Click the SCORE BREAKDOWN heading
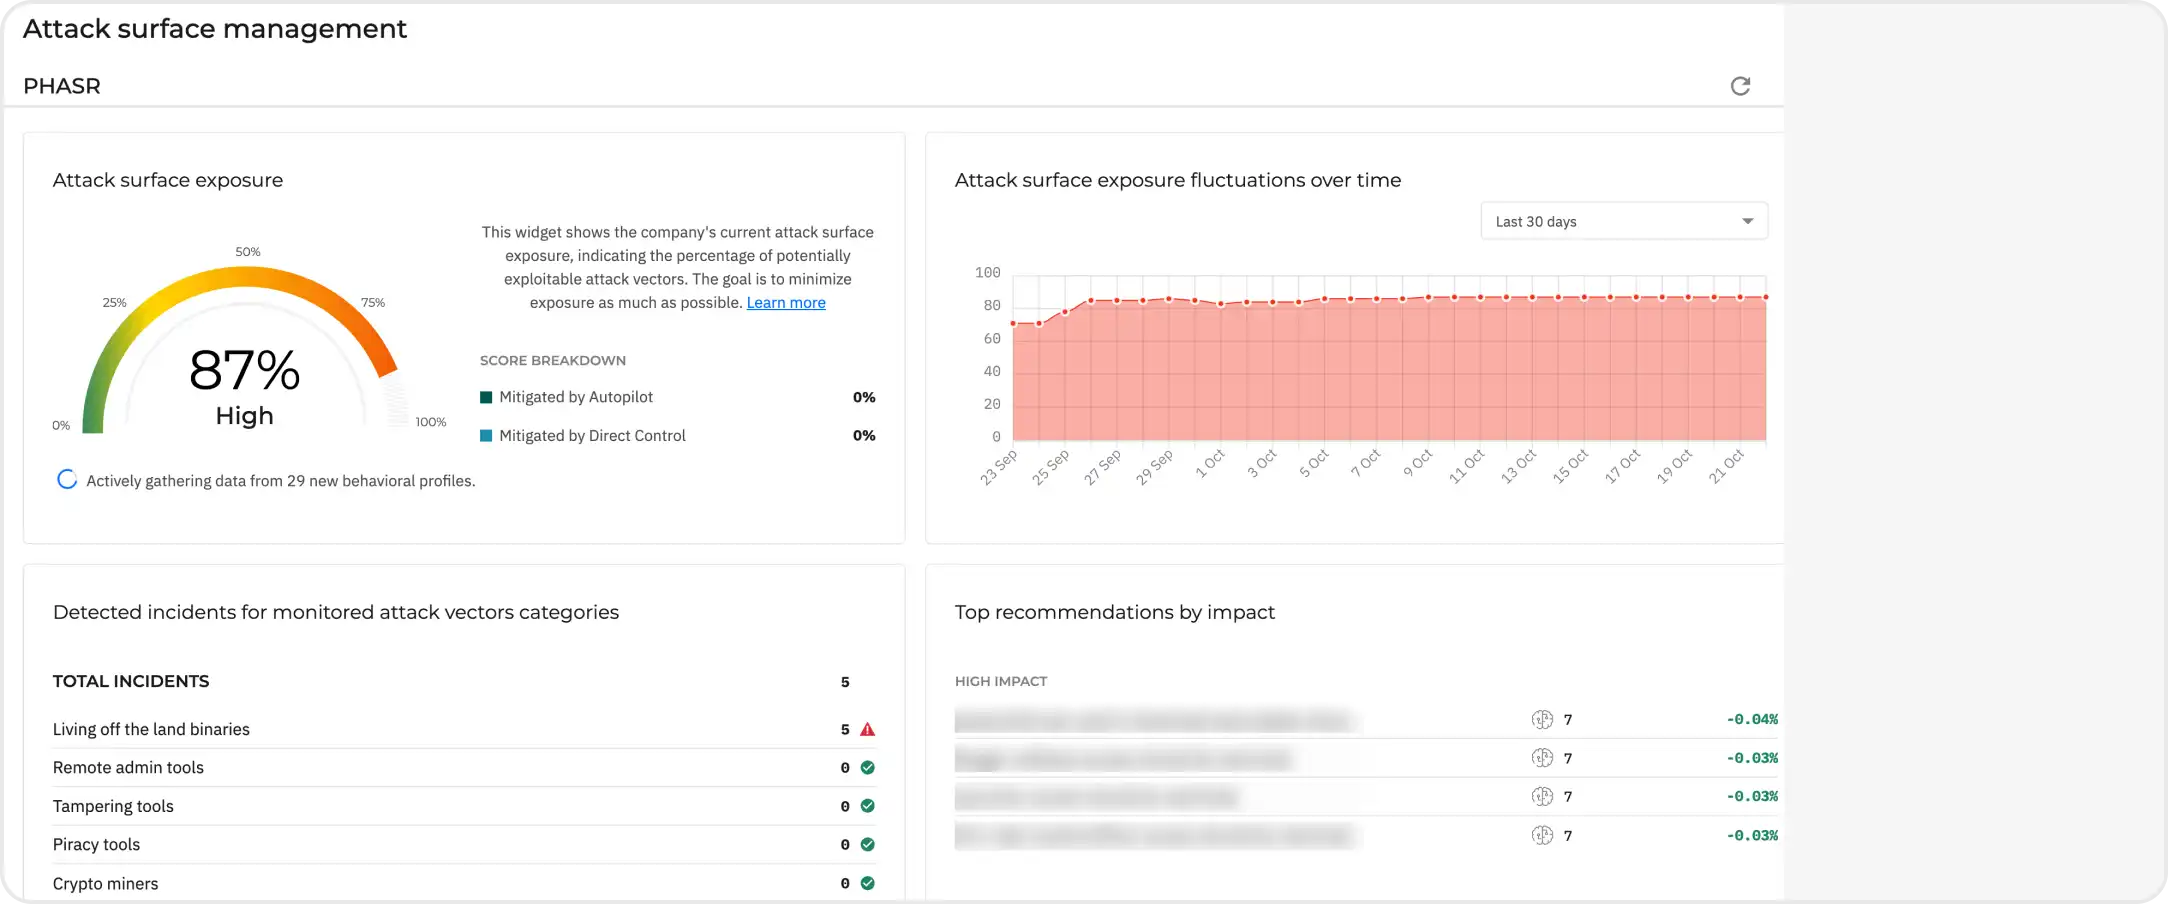The height and width of the screenshot is (904, 2168). [x=553, y=360]
